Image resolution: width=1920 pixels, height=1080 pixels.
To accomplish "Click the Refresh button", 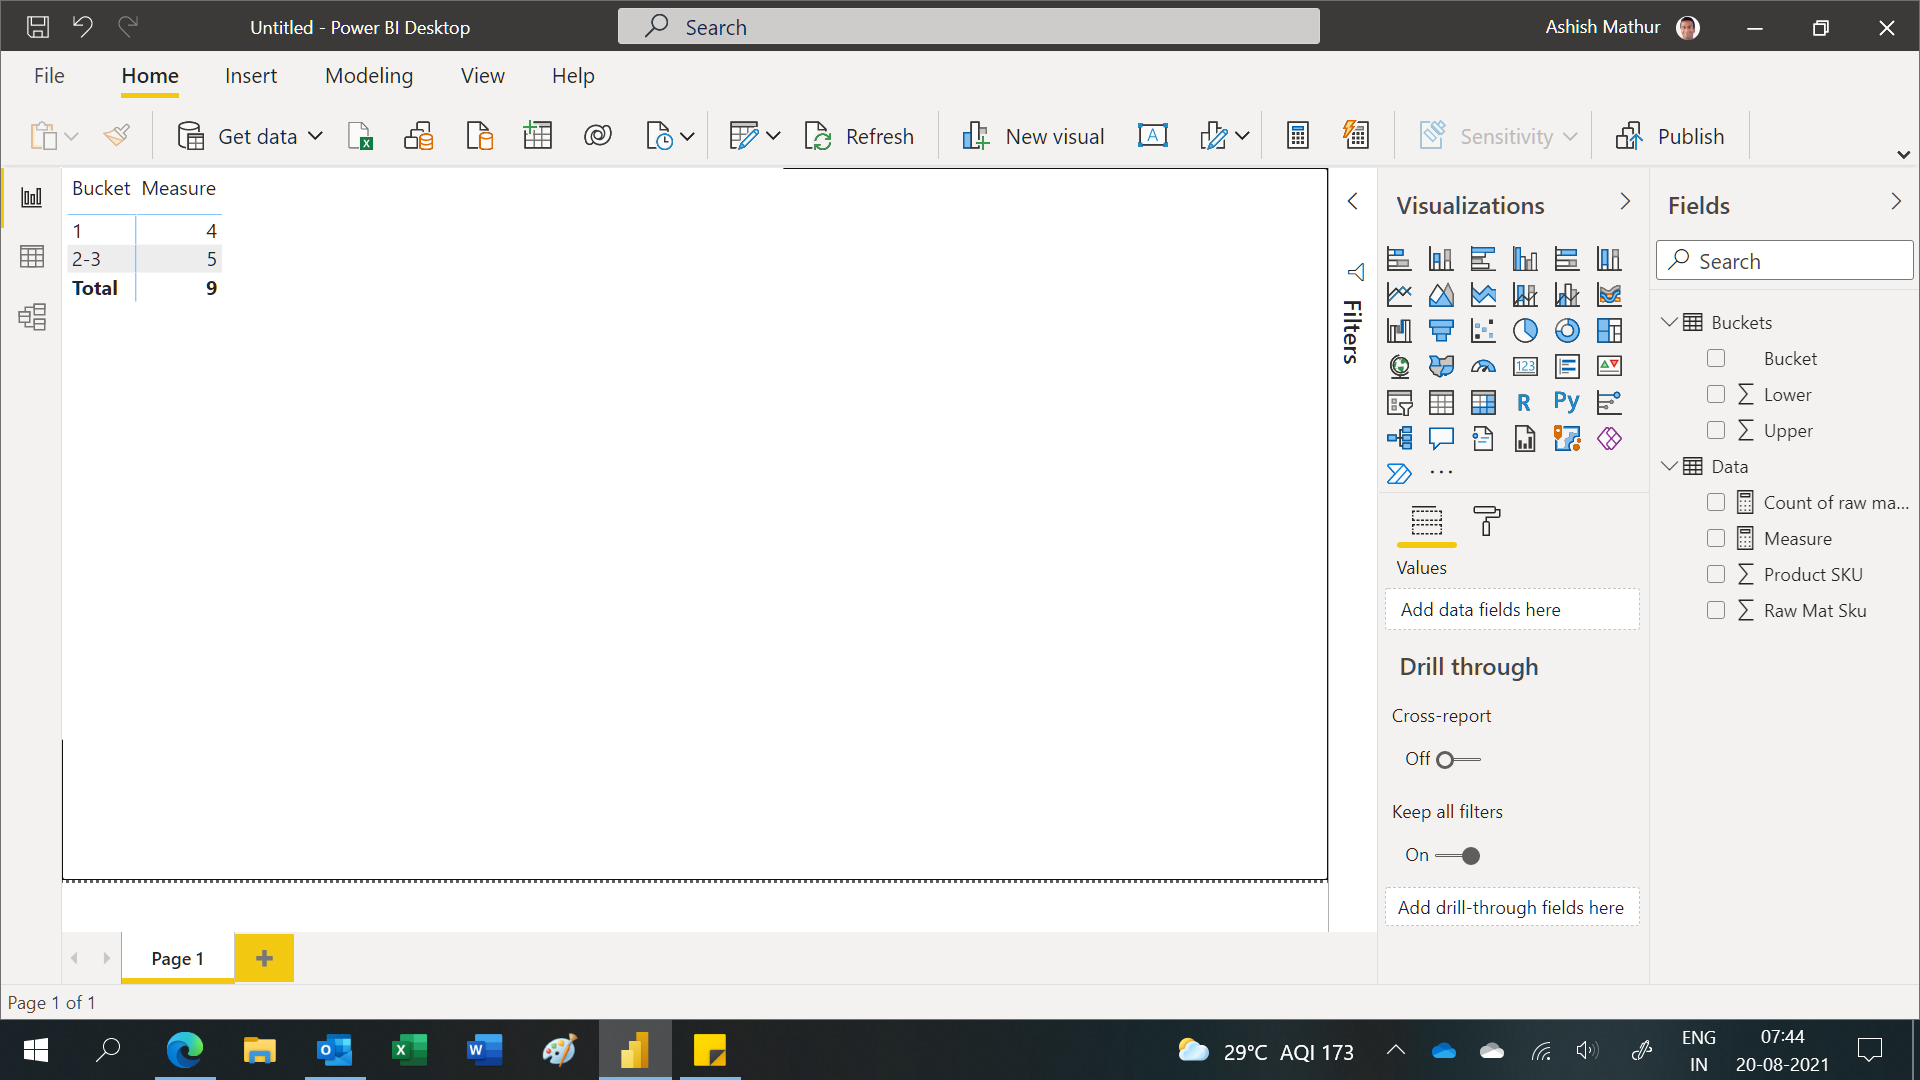I will point(859,136).
